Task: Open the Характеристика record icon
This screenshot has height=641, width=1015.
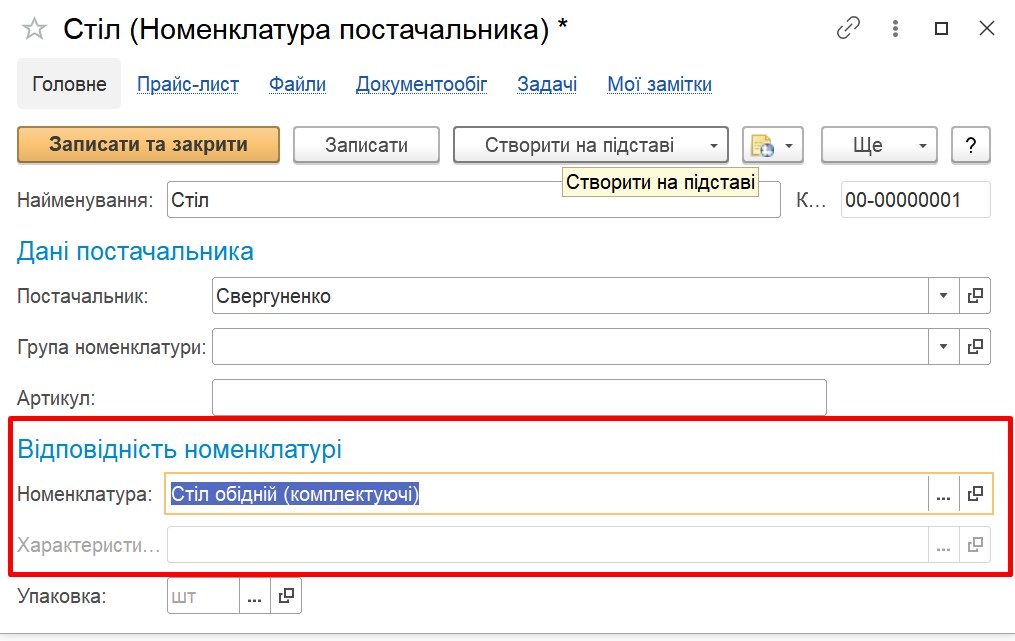Action: [x=975, y=545]
